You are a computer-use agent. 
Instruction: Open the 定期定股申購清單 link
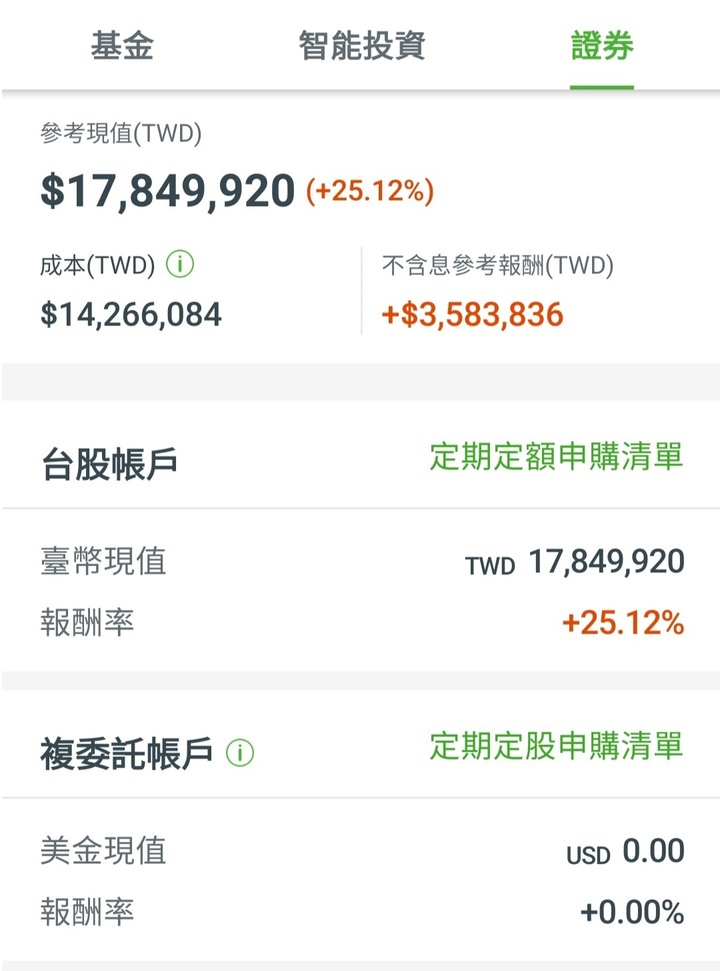tap(556, 746)
